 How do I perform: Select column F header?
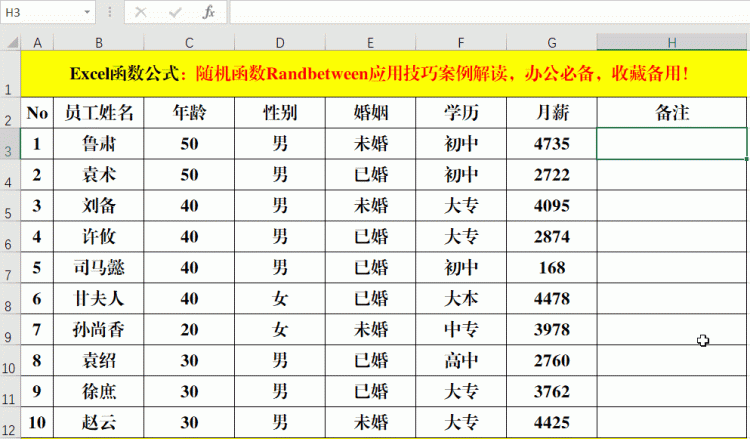461,43
